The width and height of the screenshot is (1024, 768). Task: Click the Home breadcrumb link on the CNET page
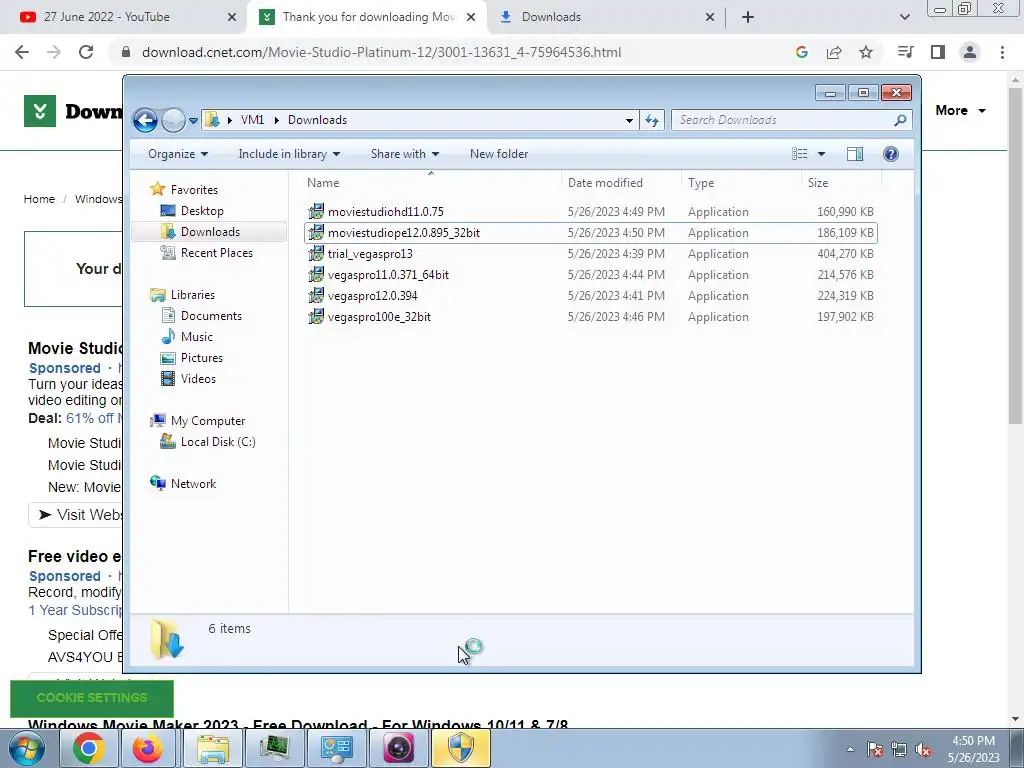pyautogui.click(x=39, y=199)
